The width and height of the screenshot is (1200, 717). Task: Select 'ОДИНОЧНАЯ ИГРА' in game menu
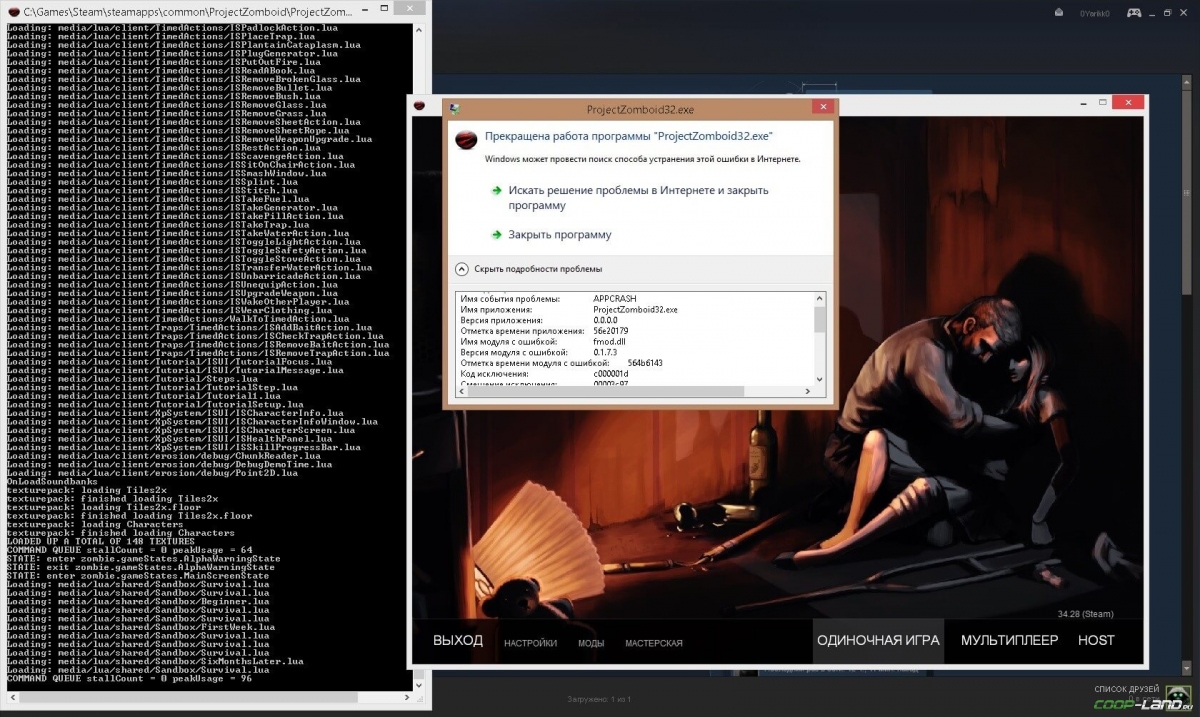pyautogui.click(x=878, y=641)
